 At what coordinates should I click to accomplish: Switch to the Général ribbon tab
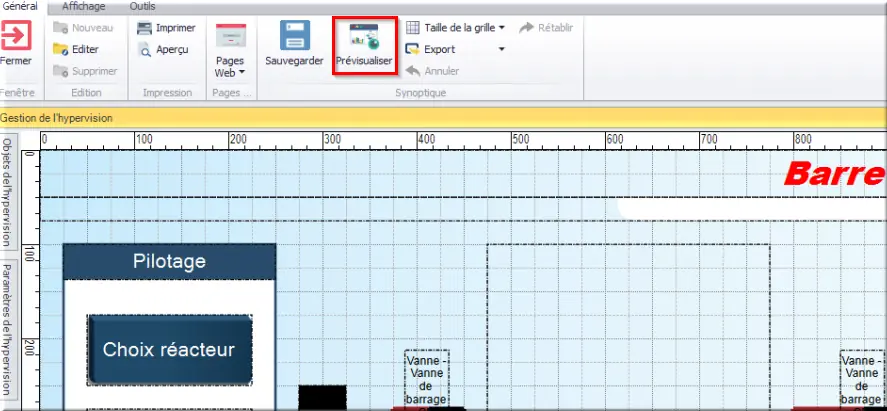point(20,6)
